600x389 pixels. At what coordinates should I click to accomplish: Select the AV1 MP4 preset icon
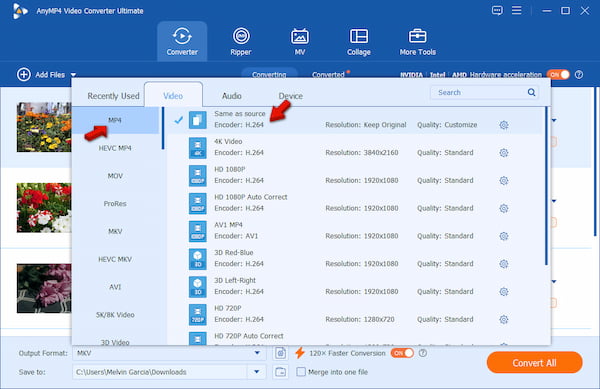click(x=197, y=231)
